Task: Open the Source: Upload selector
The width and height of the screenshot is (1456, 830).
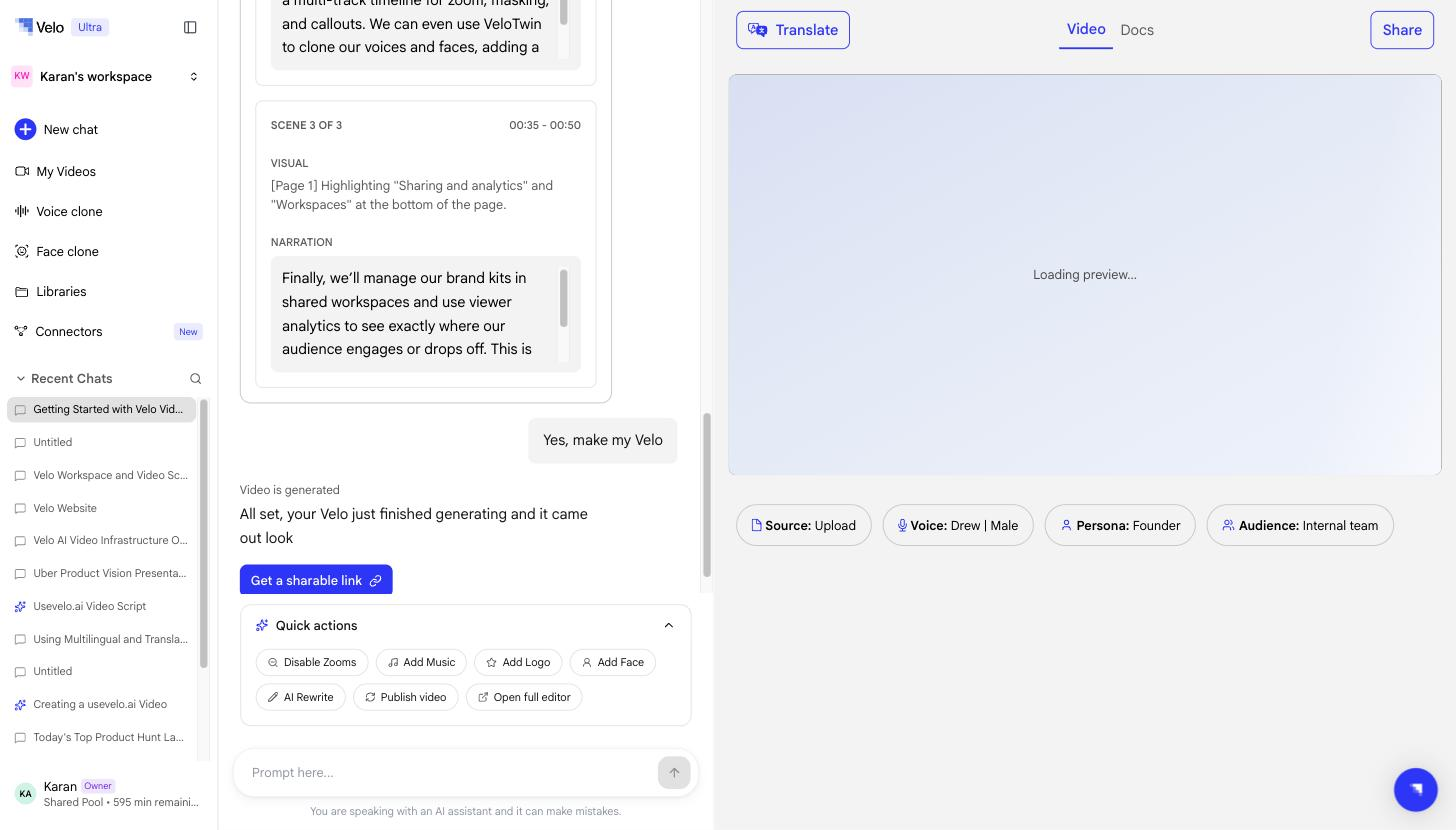Action: [804, 525]
